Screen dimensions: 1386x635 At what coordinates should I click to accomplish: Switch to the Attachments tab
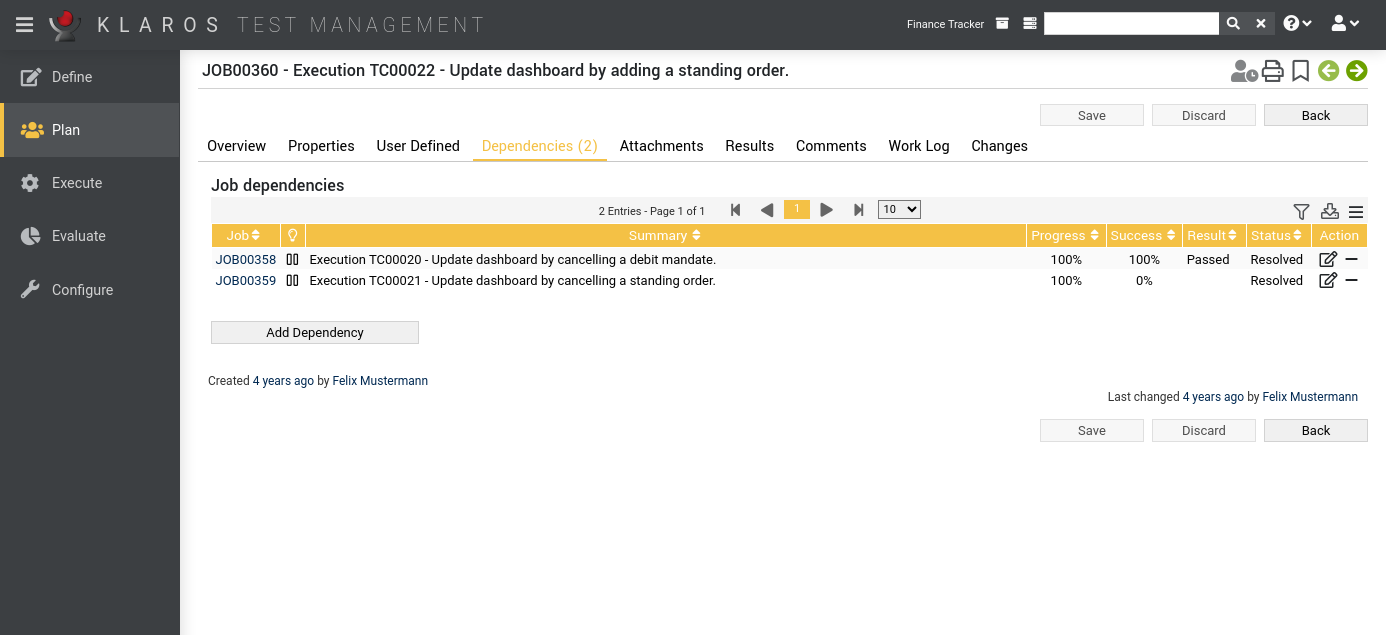661,146
